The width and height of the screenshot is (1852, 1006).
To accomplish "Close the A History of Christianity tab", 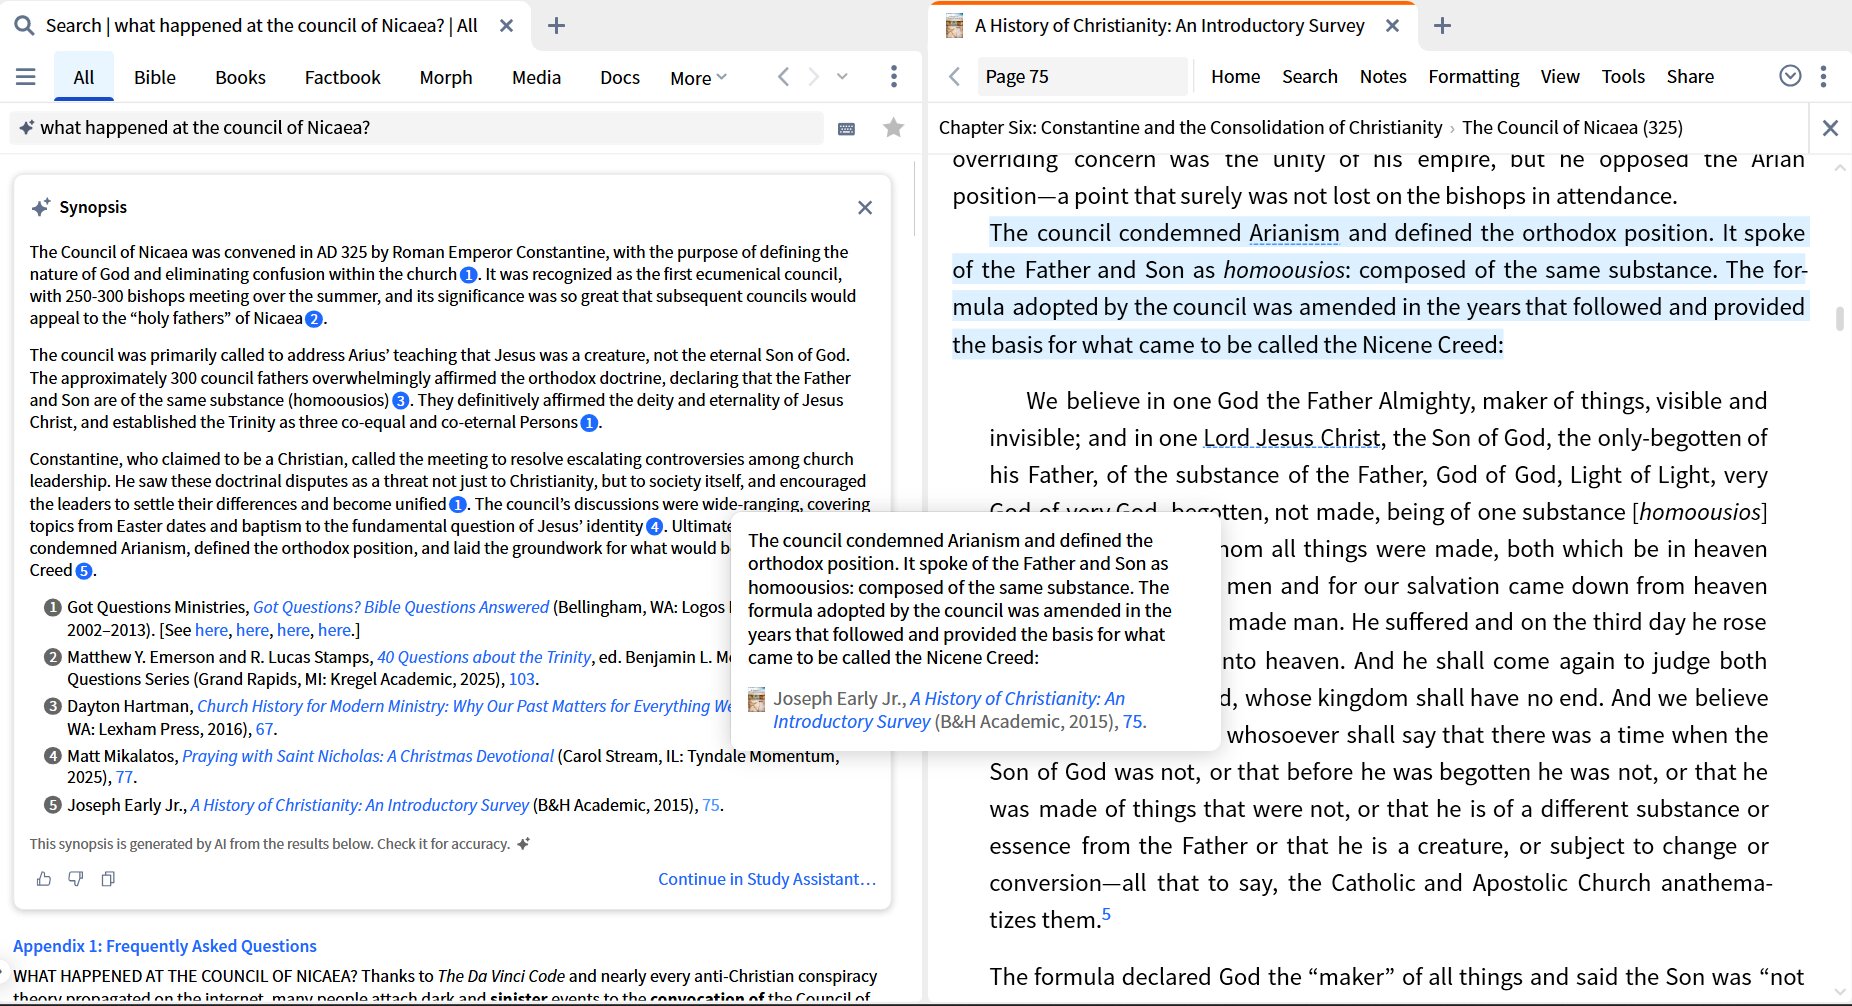I will pyautogui.click(x=1392, y=26).
